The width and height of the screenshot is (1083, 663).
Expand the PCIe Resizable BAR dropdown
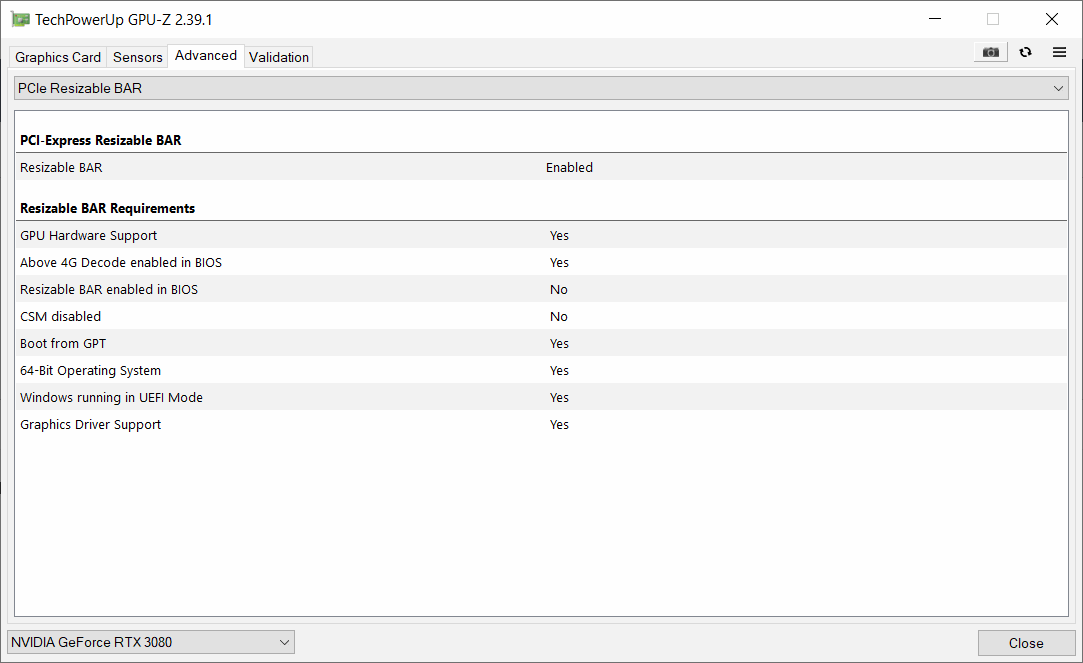542,88
